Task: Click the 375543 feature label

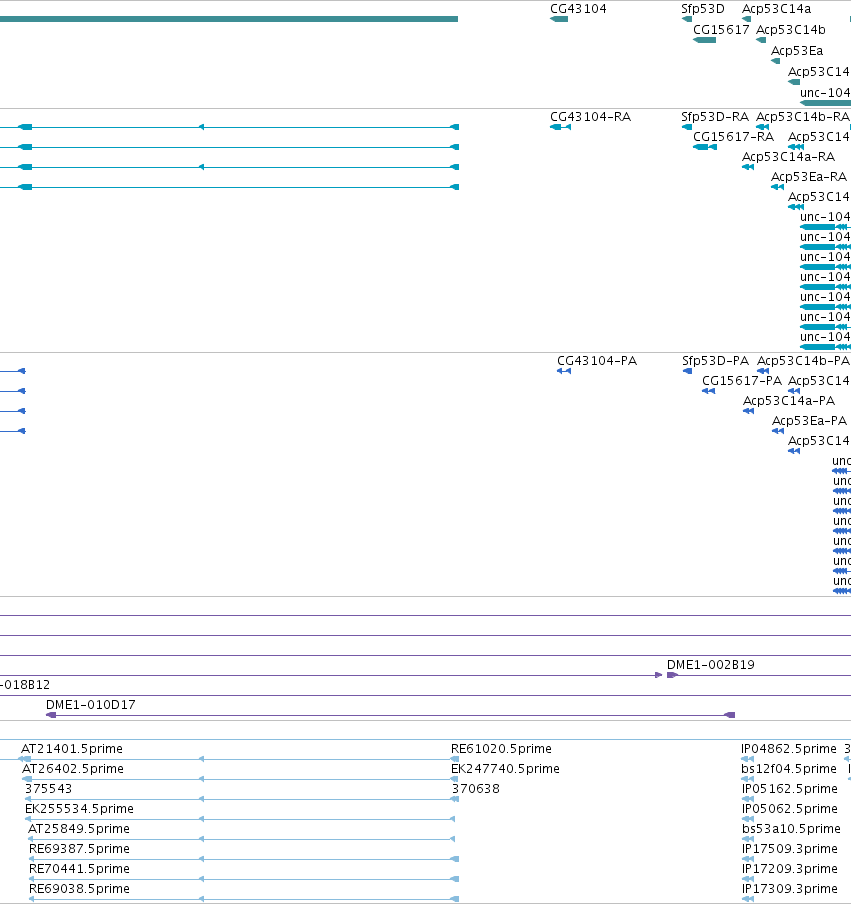Action: (x=48, y=788)
